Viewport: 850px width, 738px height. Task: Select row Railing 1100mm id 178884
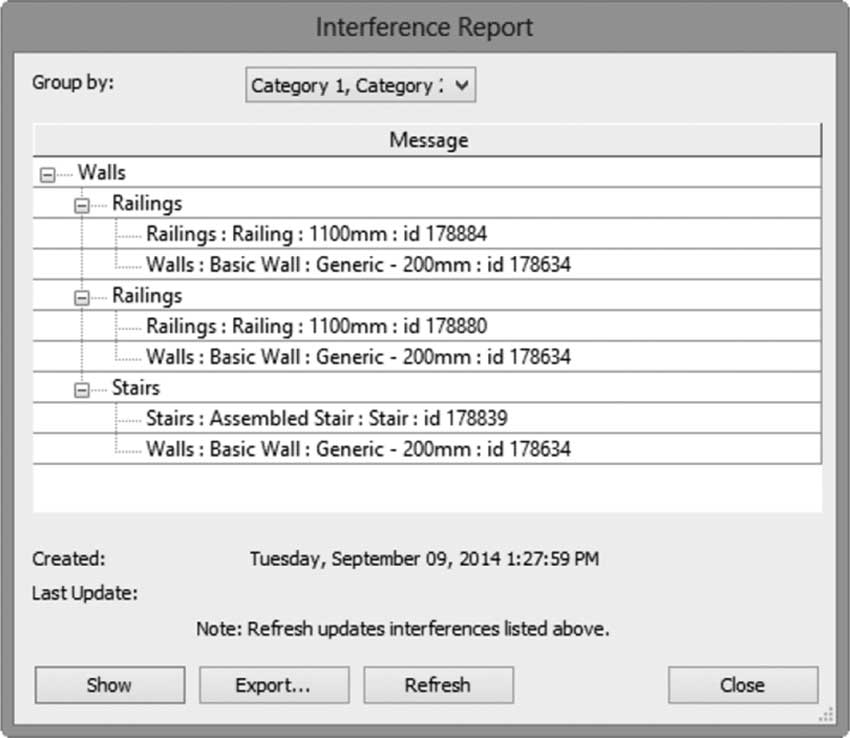coord(428,234)
